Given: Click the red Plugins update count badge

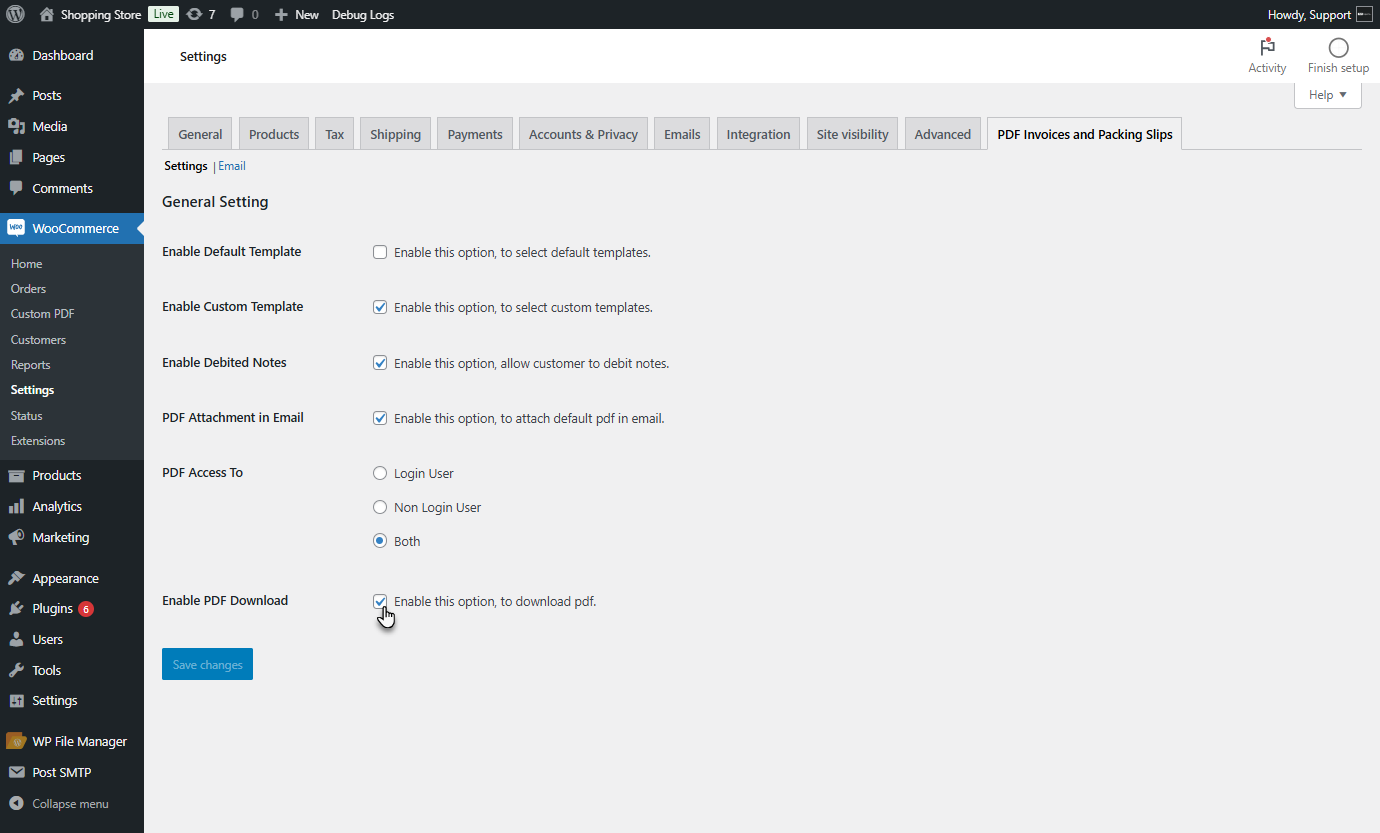Looking at the screenshot, I should pyautogui.click(x=86, y=608).
